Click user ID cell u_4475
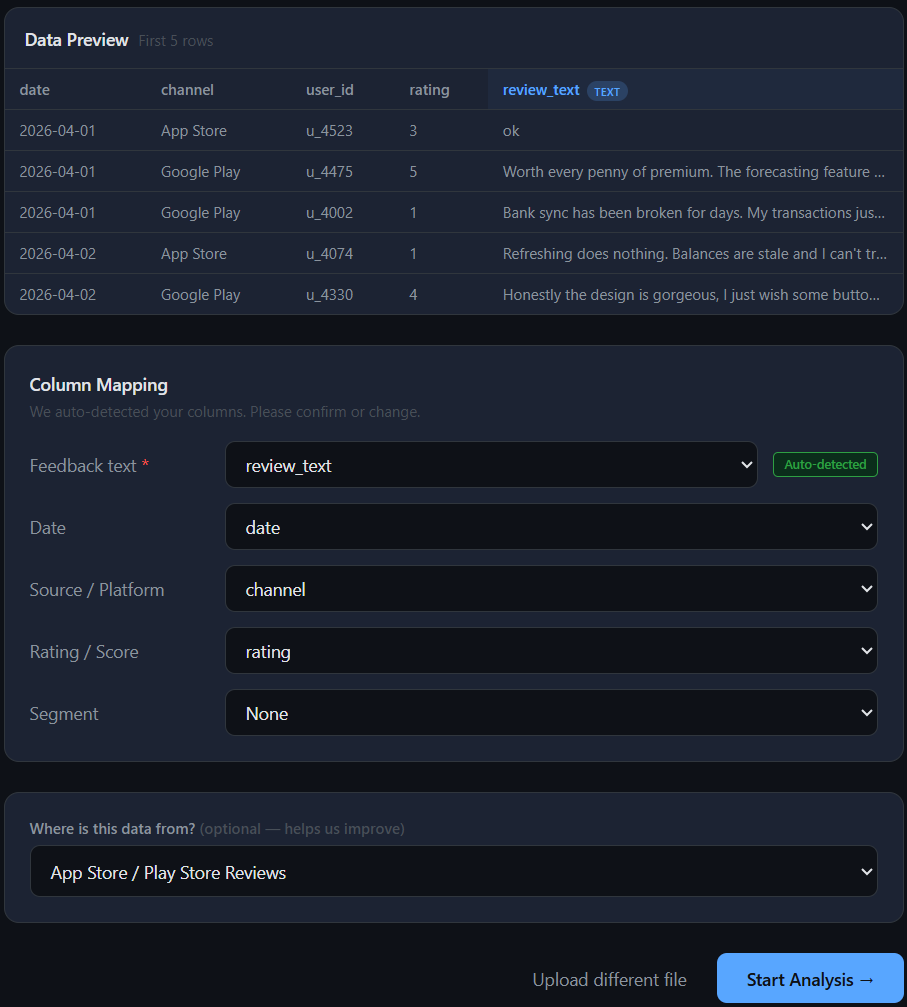The height and width of the screenshot is (1007, 907). coord(330,171)
